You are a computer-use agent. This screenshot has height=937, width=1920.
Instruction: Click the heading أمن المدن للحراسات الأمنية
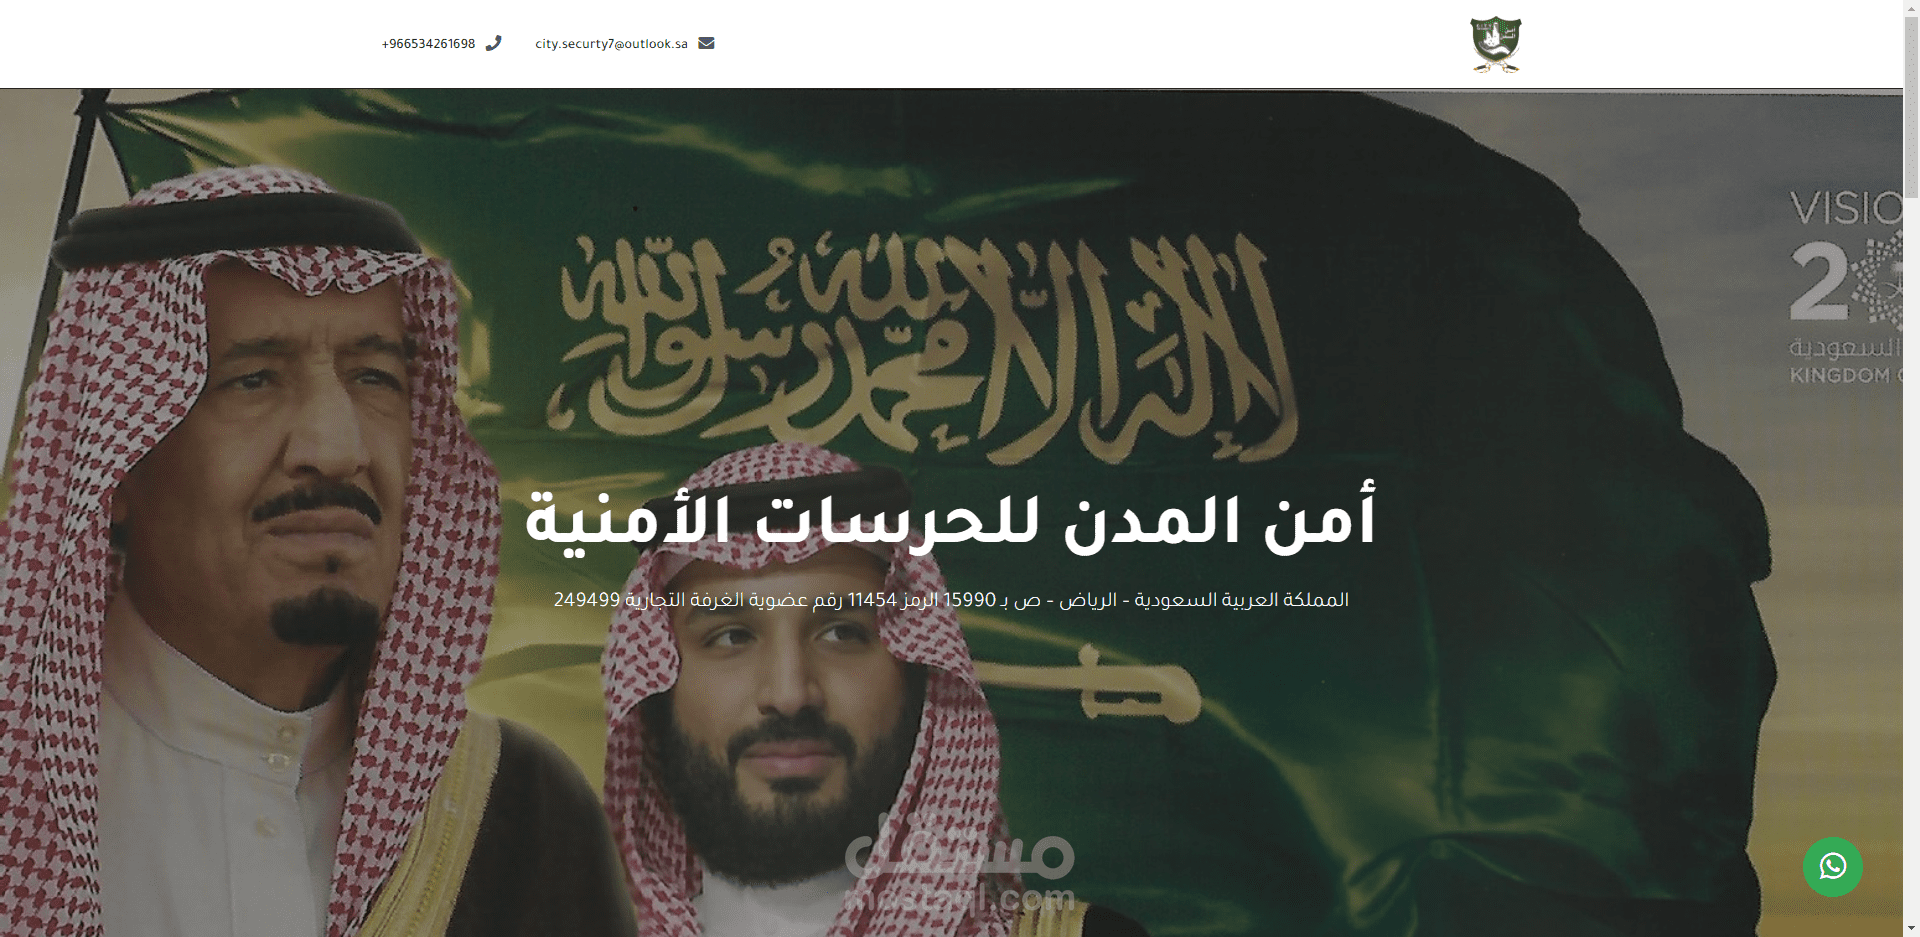(950, 519)
